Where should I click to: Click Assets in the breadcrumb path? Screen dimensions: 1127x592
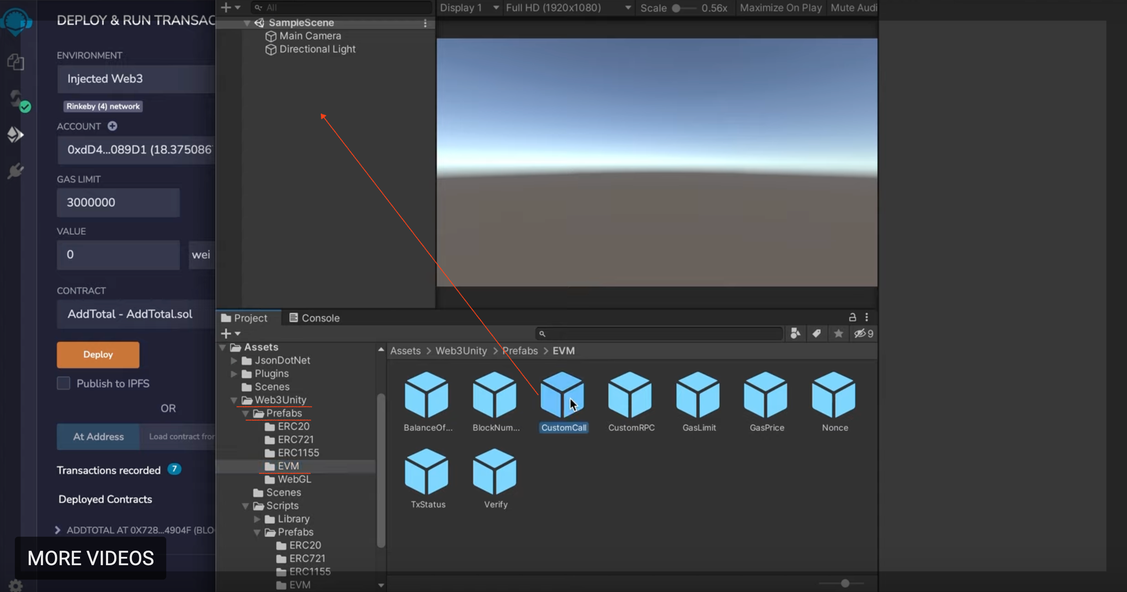point(405,351)
